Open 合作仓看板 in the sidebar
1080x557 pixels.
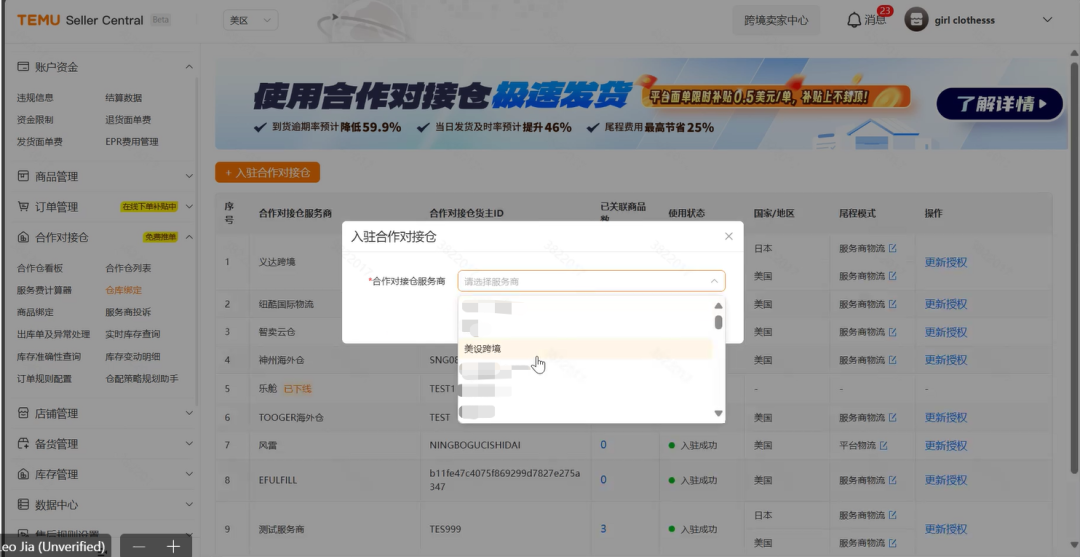point(40,269)
